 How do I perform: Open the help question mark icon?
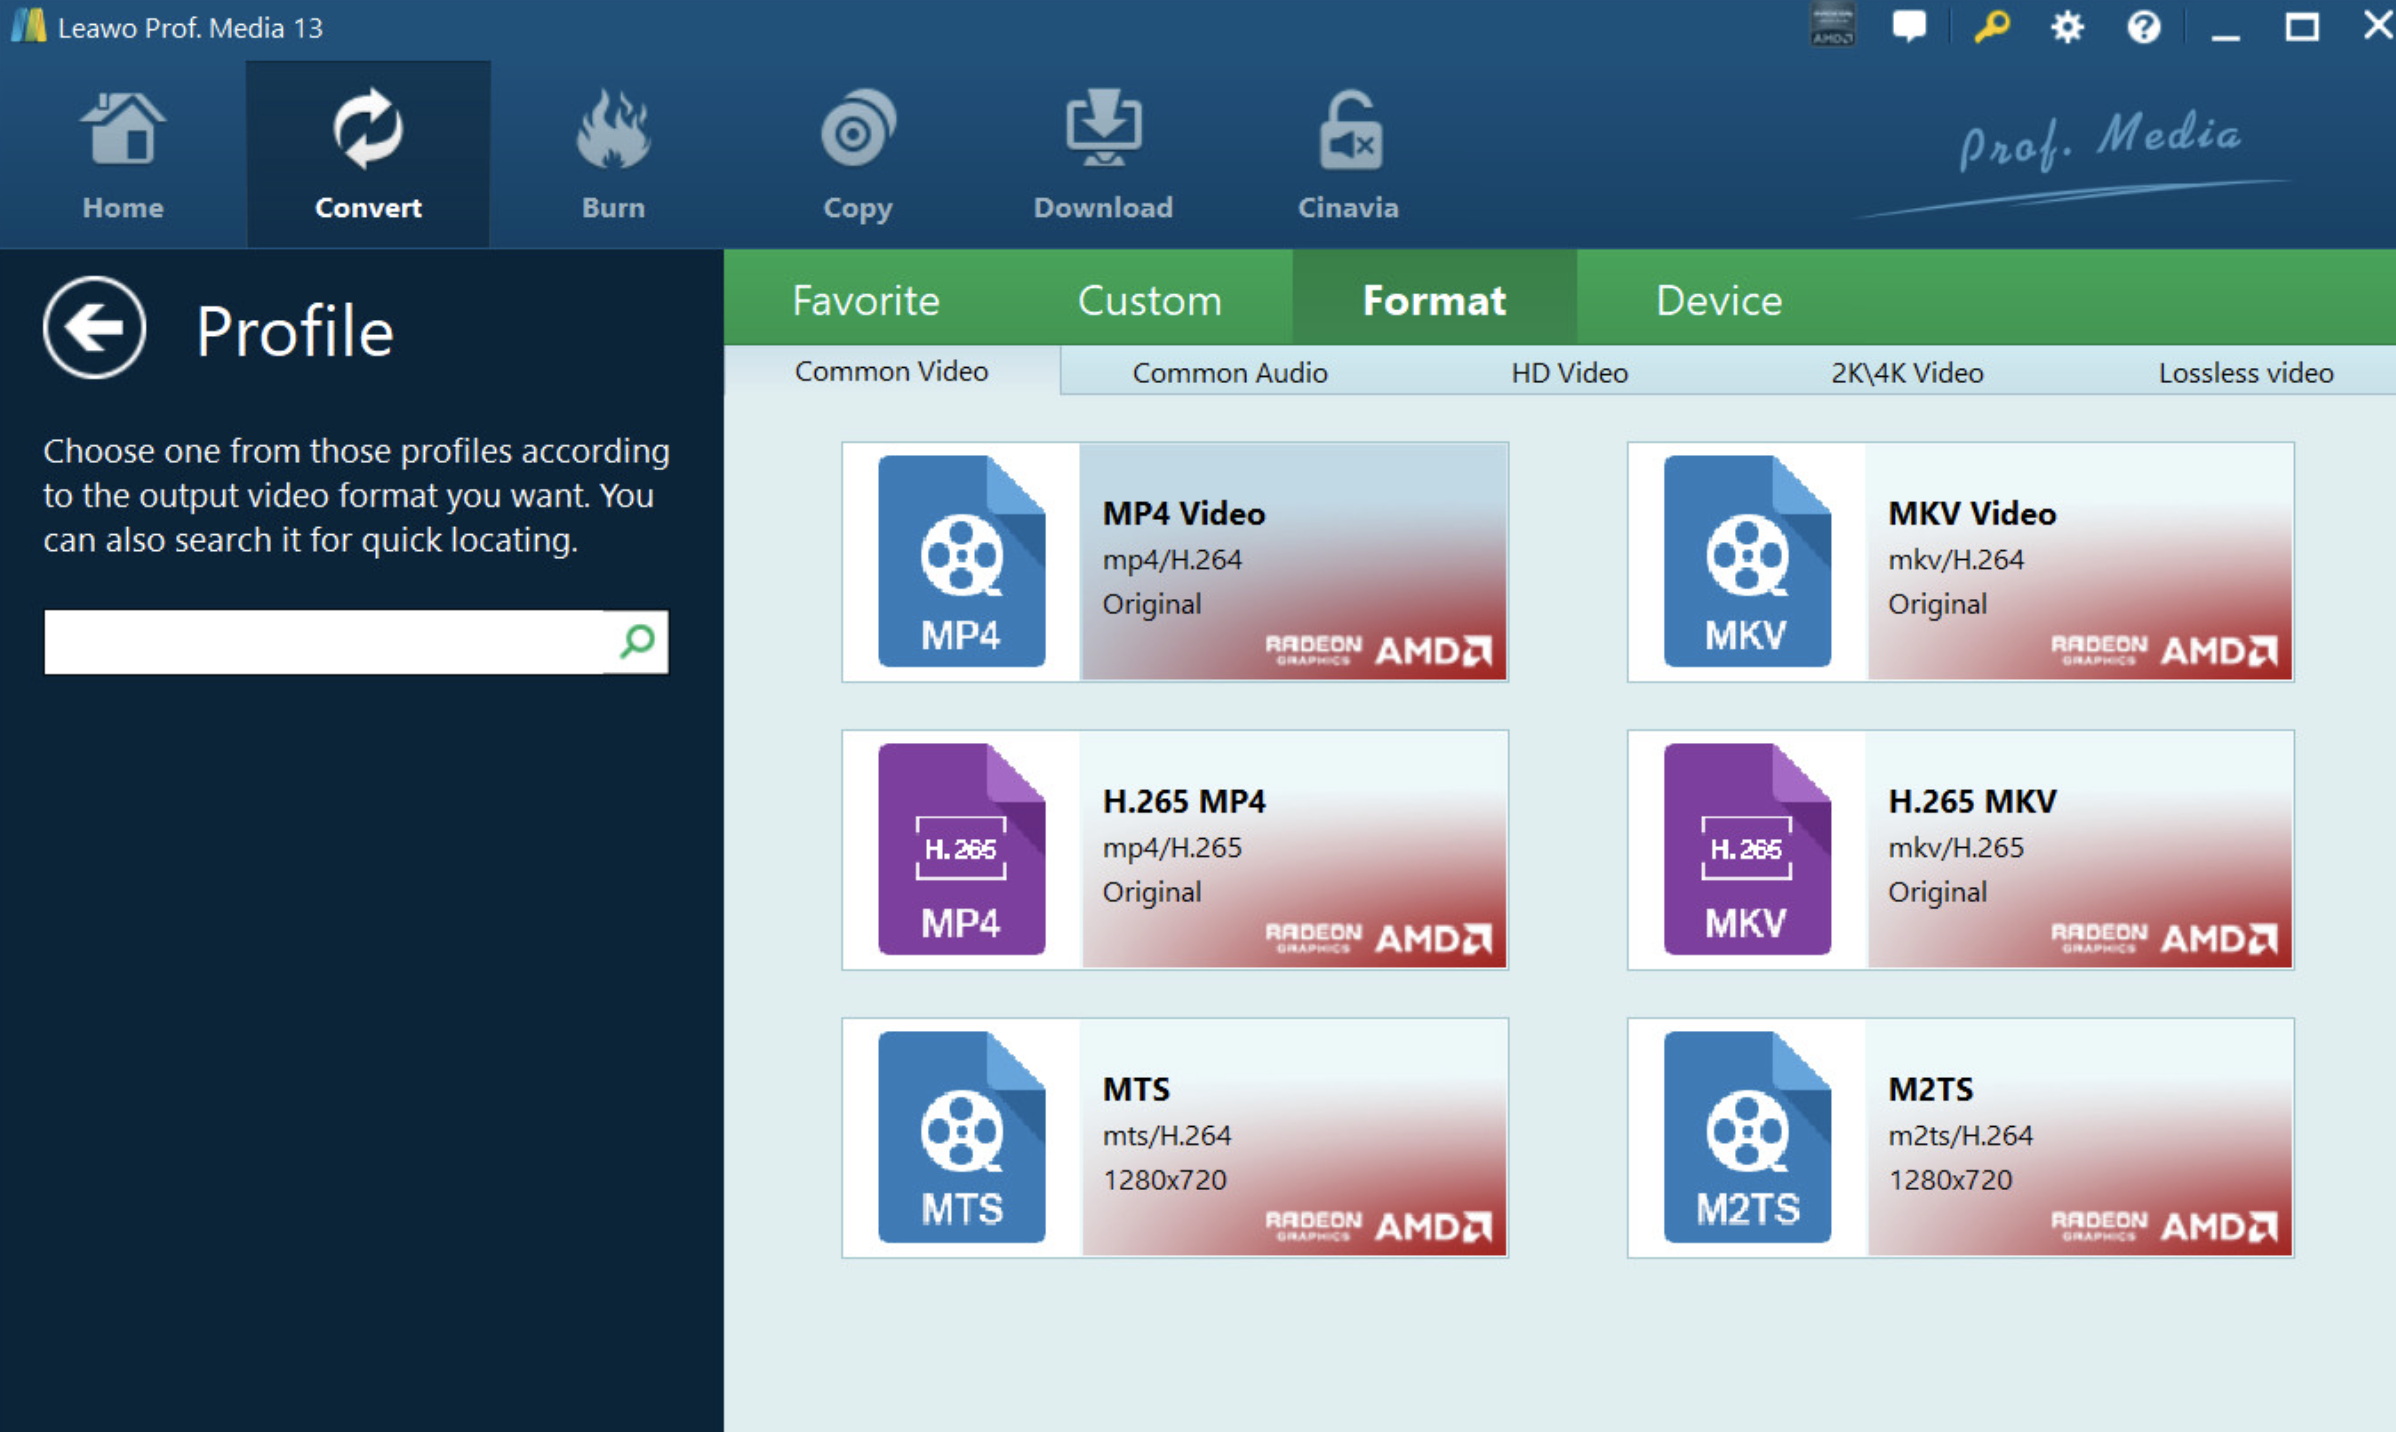2143,26
